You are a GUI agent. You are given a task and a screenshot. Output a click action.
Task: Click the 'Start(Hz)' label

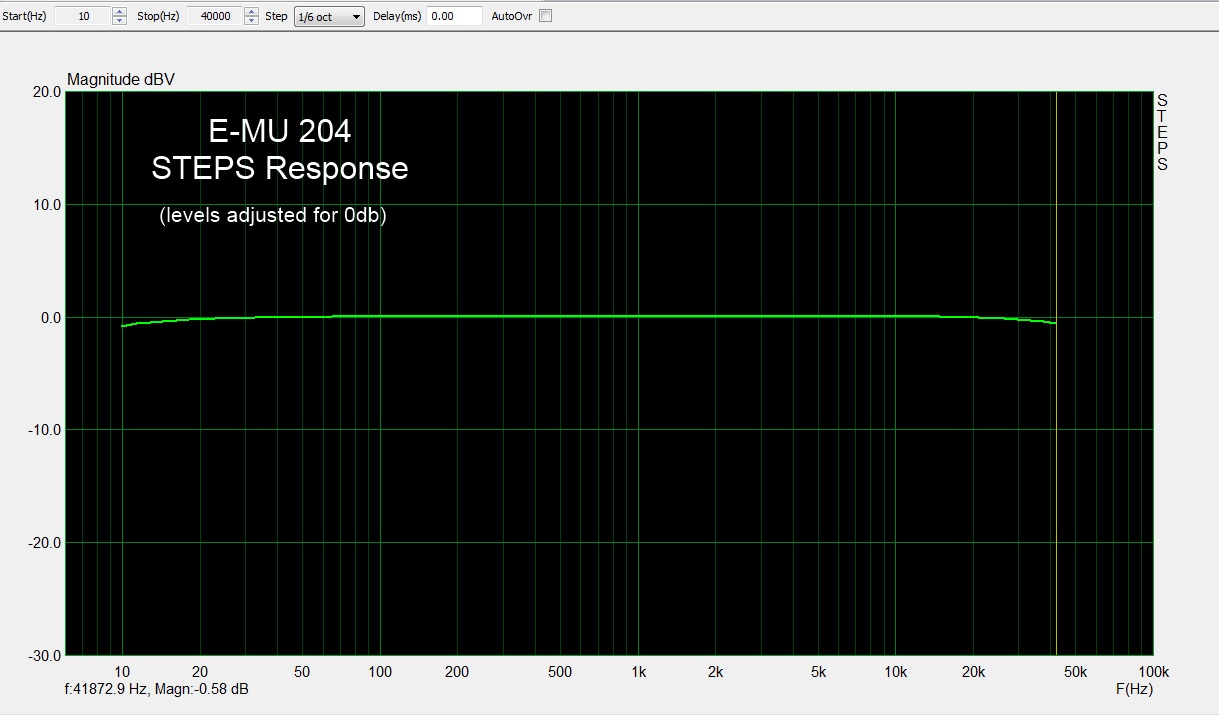24,17
